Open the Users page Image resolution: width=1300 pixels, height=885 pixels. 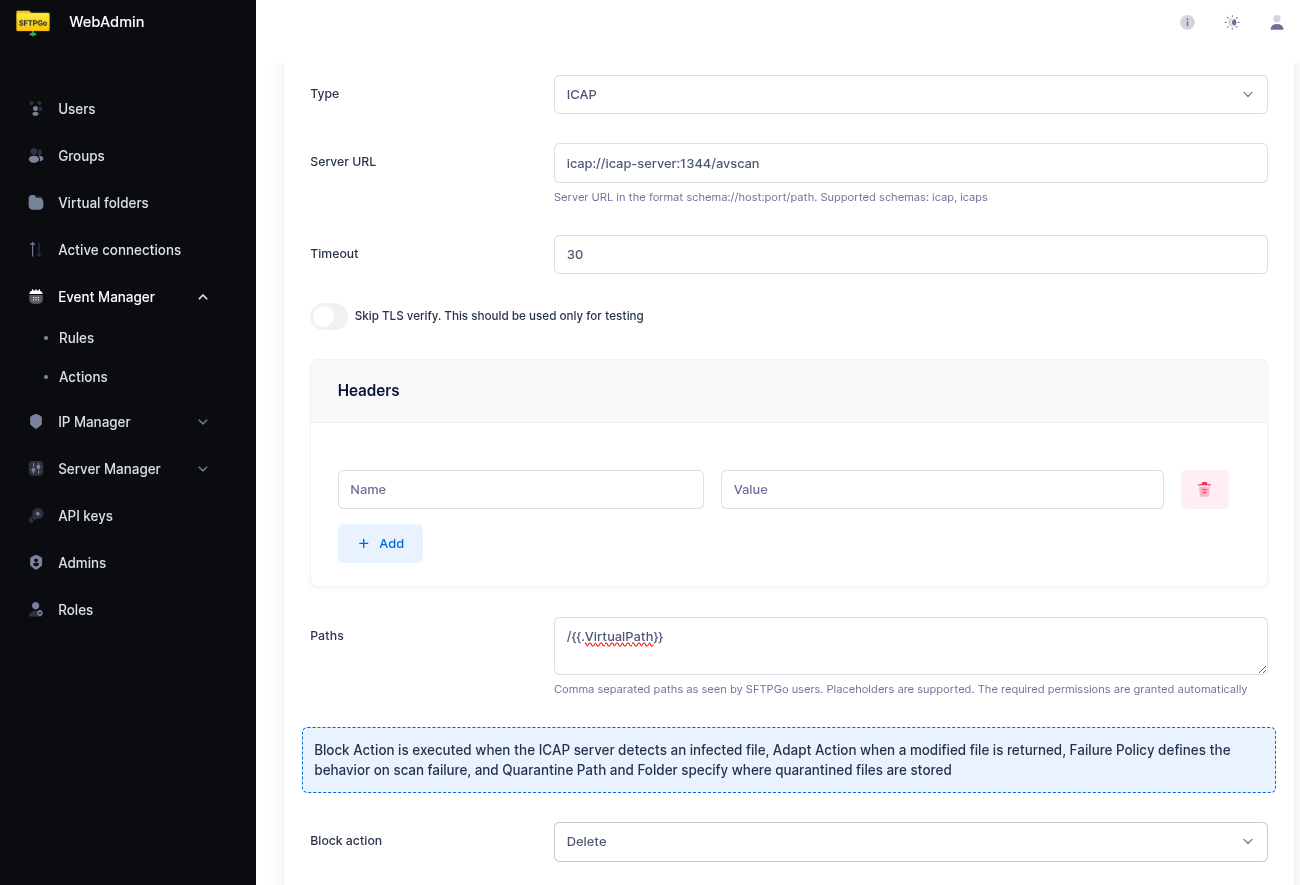click(76, 109)
